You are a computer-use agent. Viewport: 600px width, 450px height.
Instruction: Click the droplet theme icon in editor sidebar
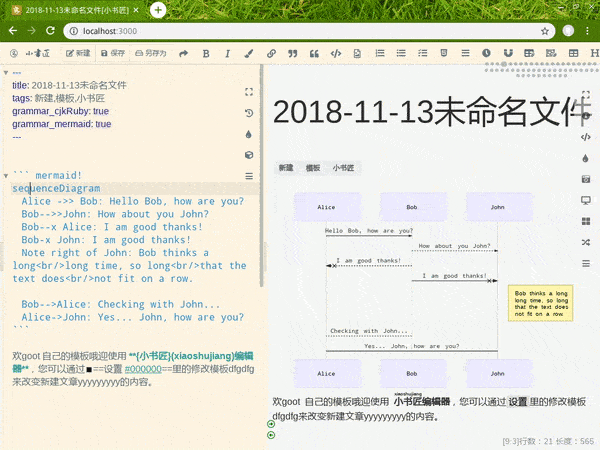249,134
